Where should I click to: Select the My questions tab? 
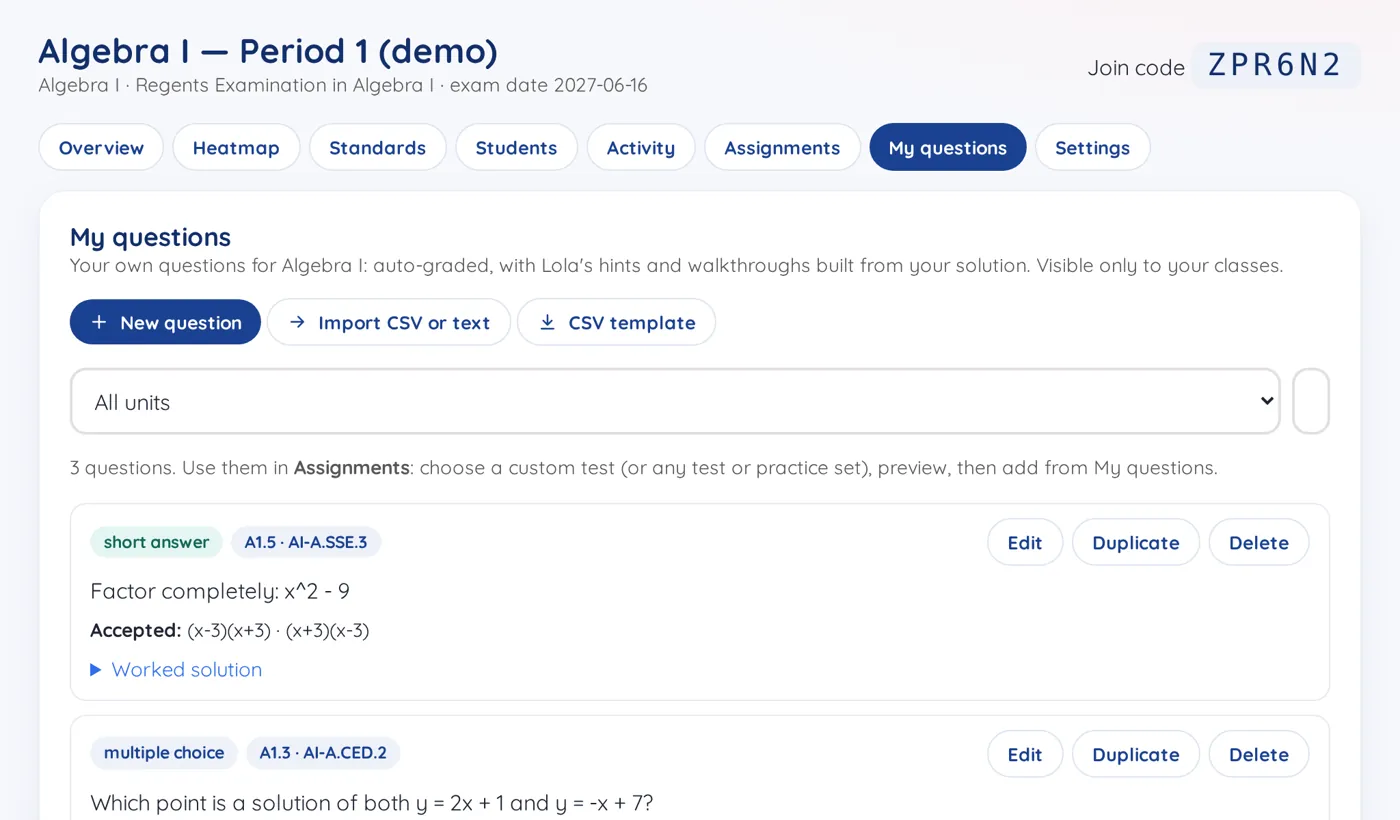coord(948,147)
